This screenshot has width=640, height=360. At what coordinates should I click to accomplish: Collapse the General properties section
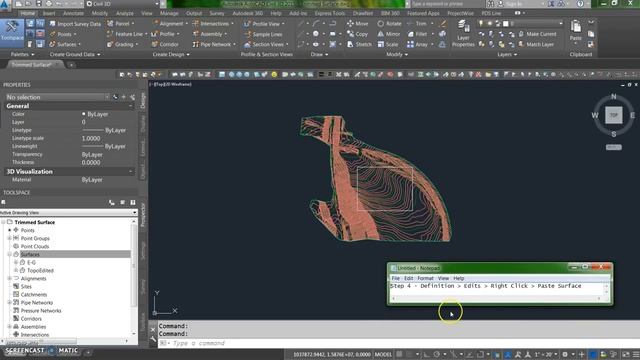pyautogui.click(x=131, y=106)
